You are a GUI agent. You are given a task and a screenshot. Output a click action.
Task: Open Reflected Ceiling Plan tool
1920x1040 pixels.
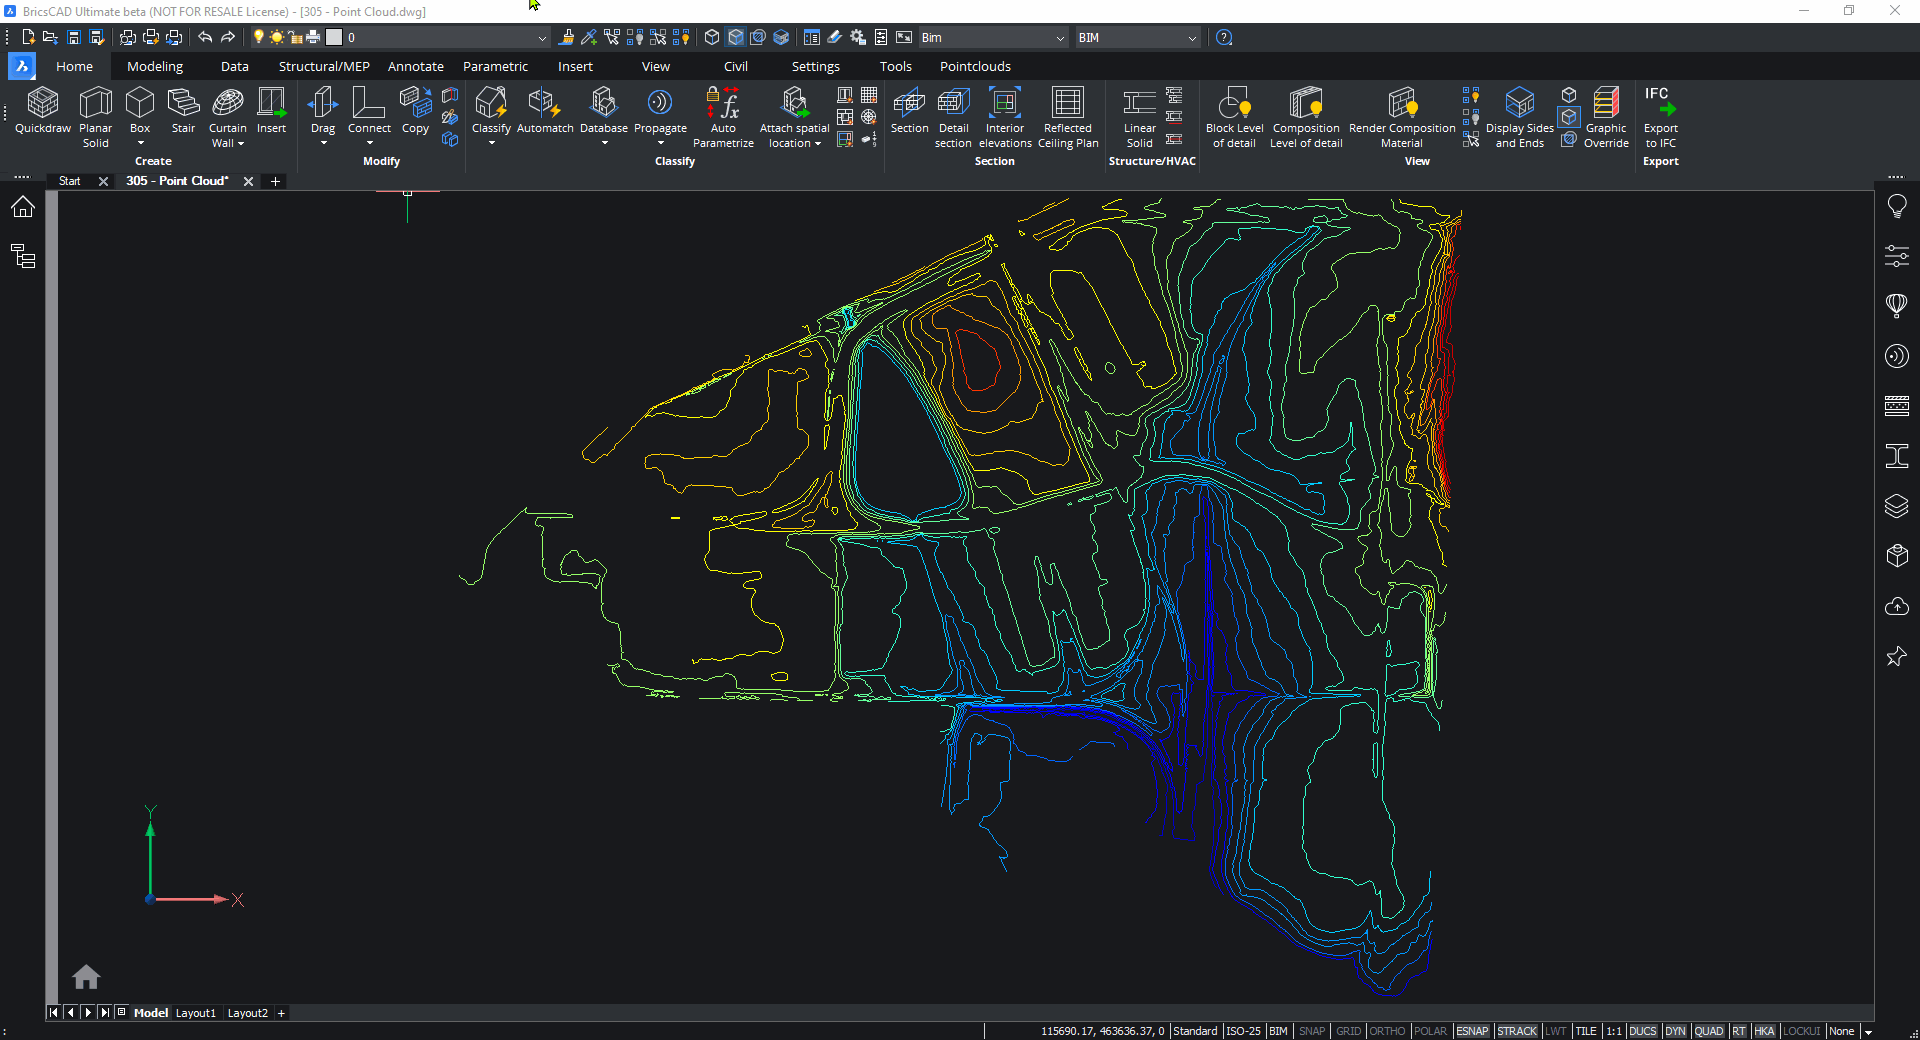1068,118
